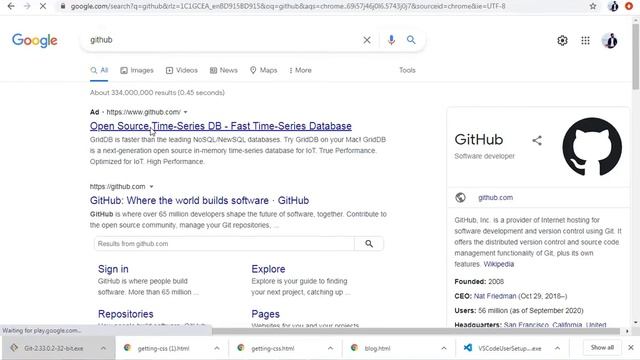Screen dimensions: 640x360
Task: Click the Google logo
Action: click(x=35, y=40)
